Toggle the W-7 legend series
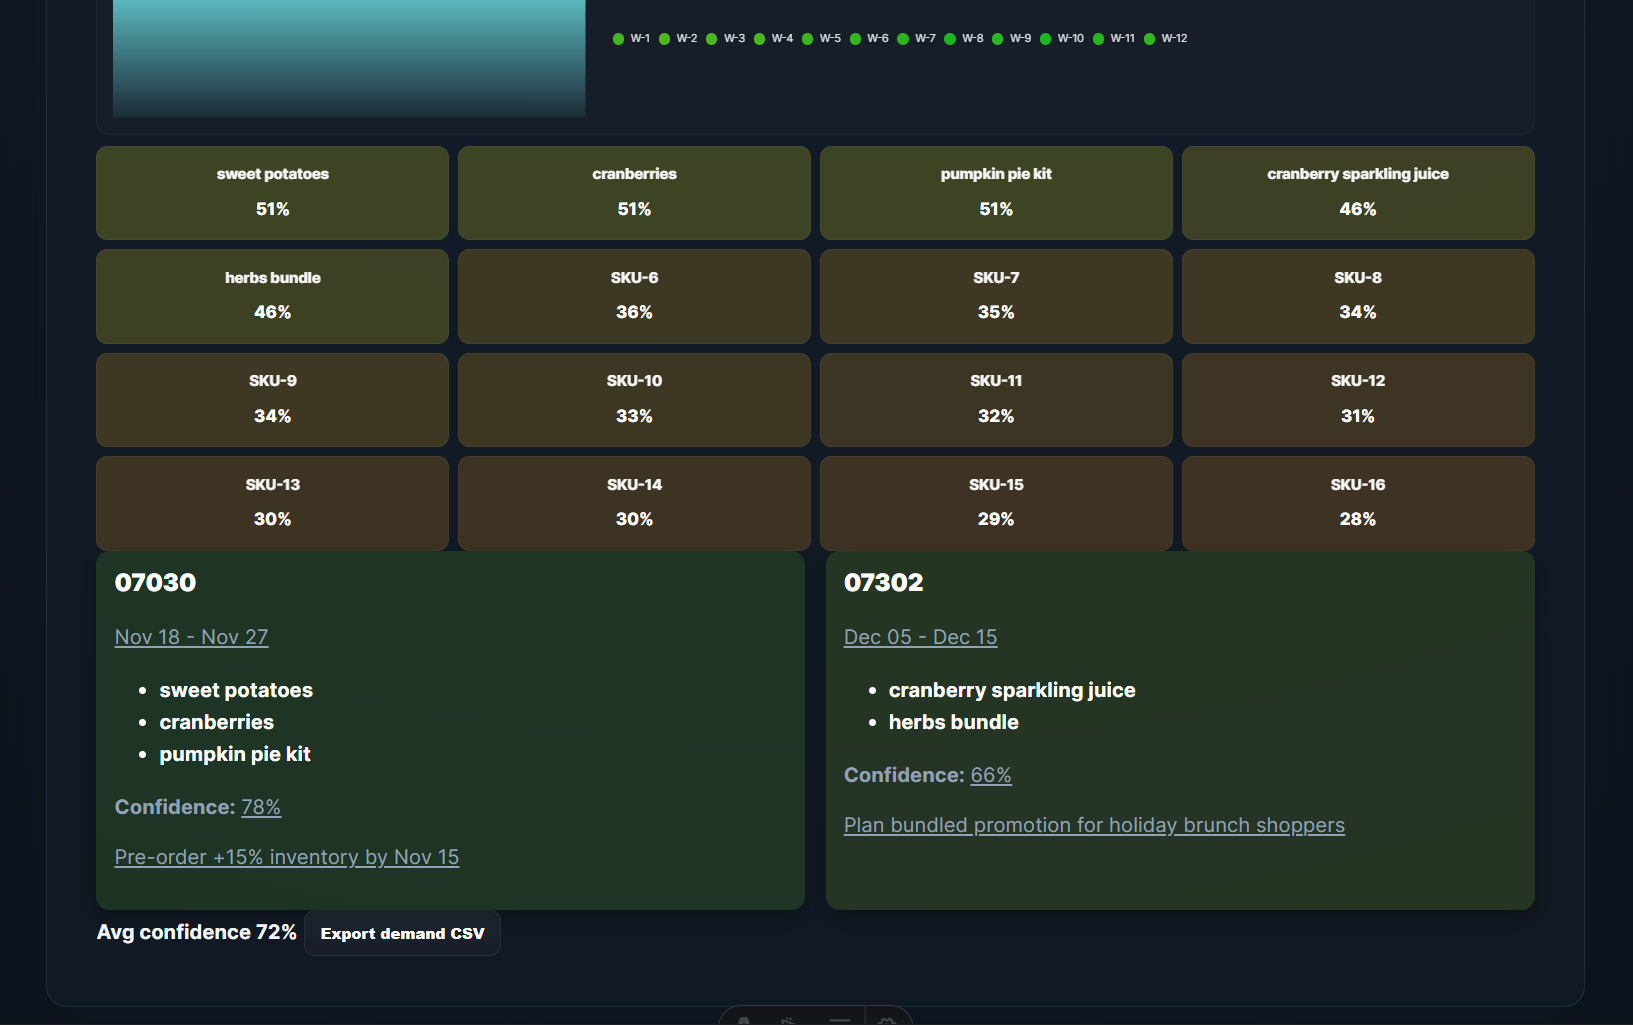Screen dimensions: 1633x1025 coord(917,39)
